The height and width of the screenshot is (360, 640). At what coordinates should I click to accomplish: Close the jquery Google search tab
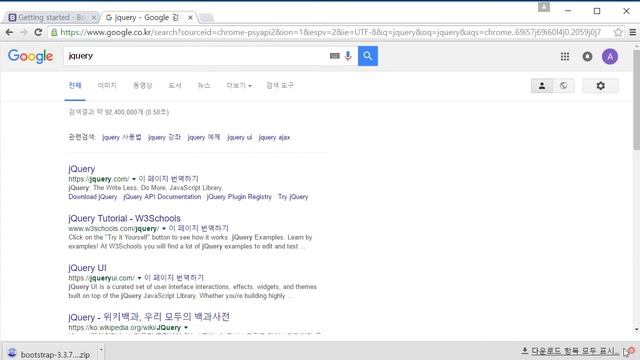click(190, 18)
